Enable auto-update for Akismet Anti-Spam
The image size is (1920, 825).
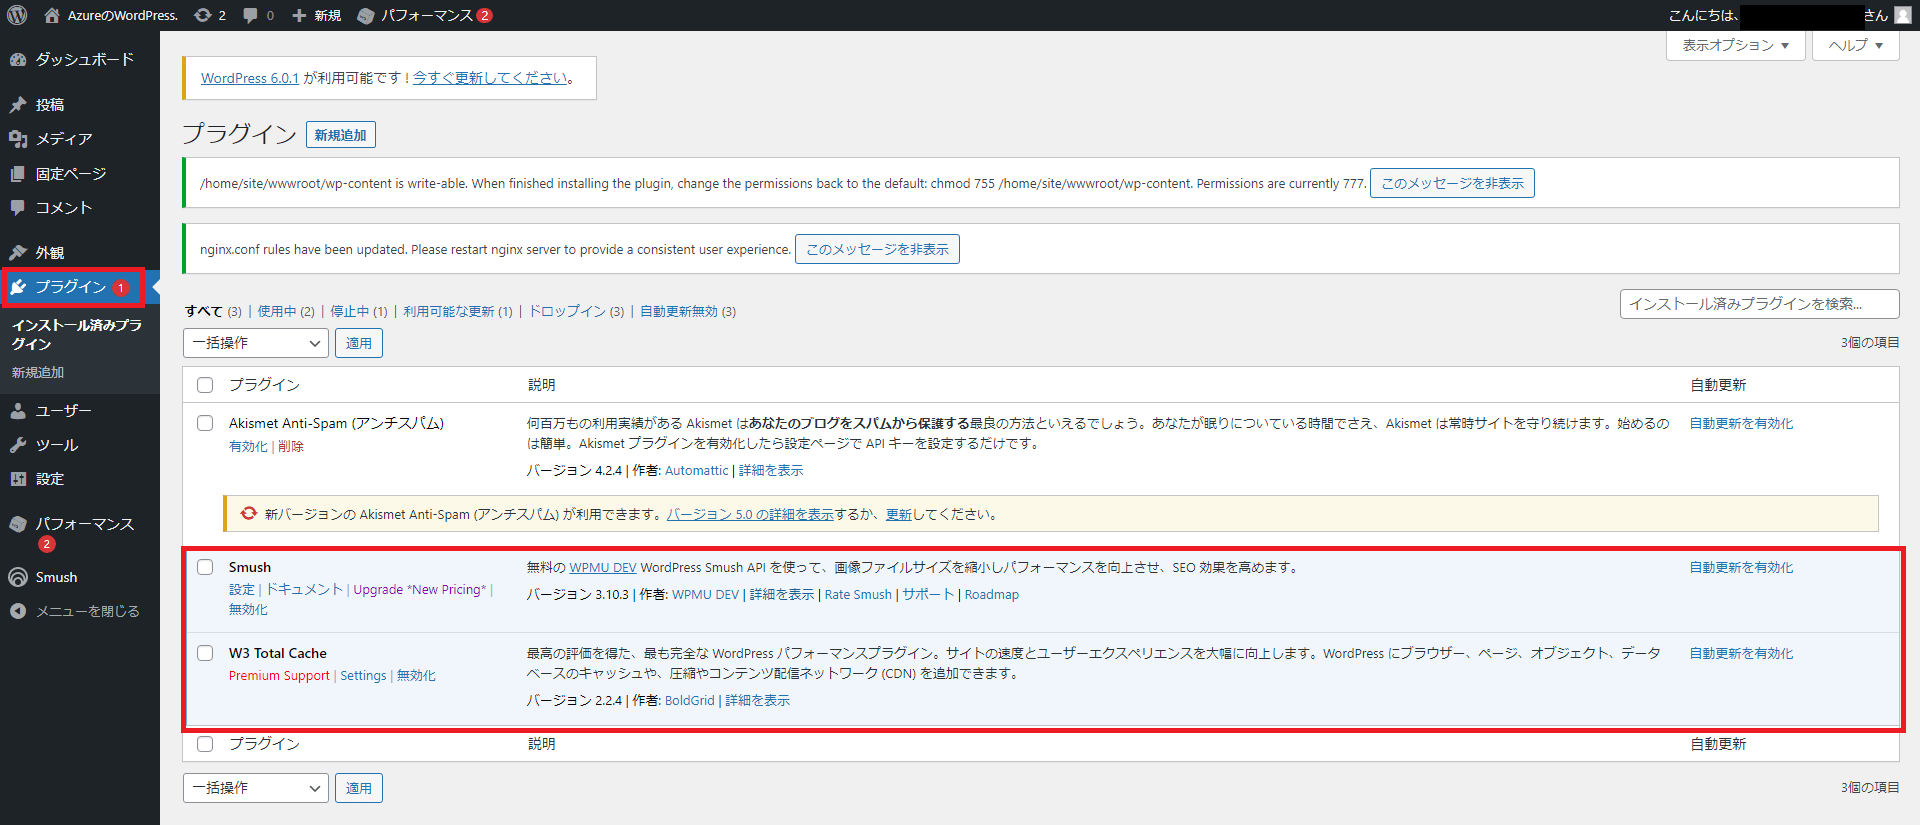tap(1741, 423)
